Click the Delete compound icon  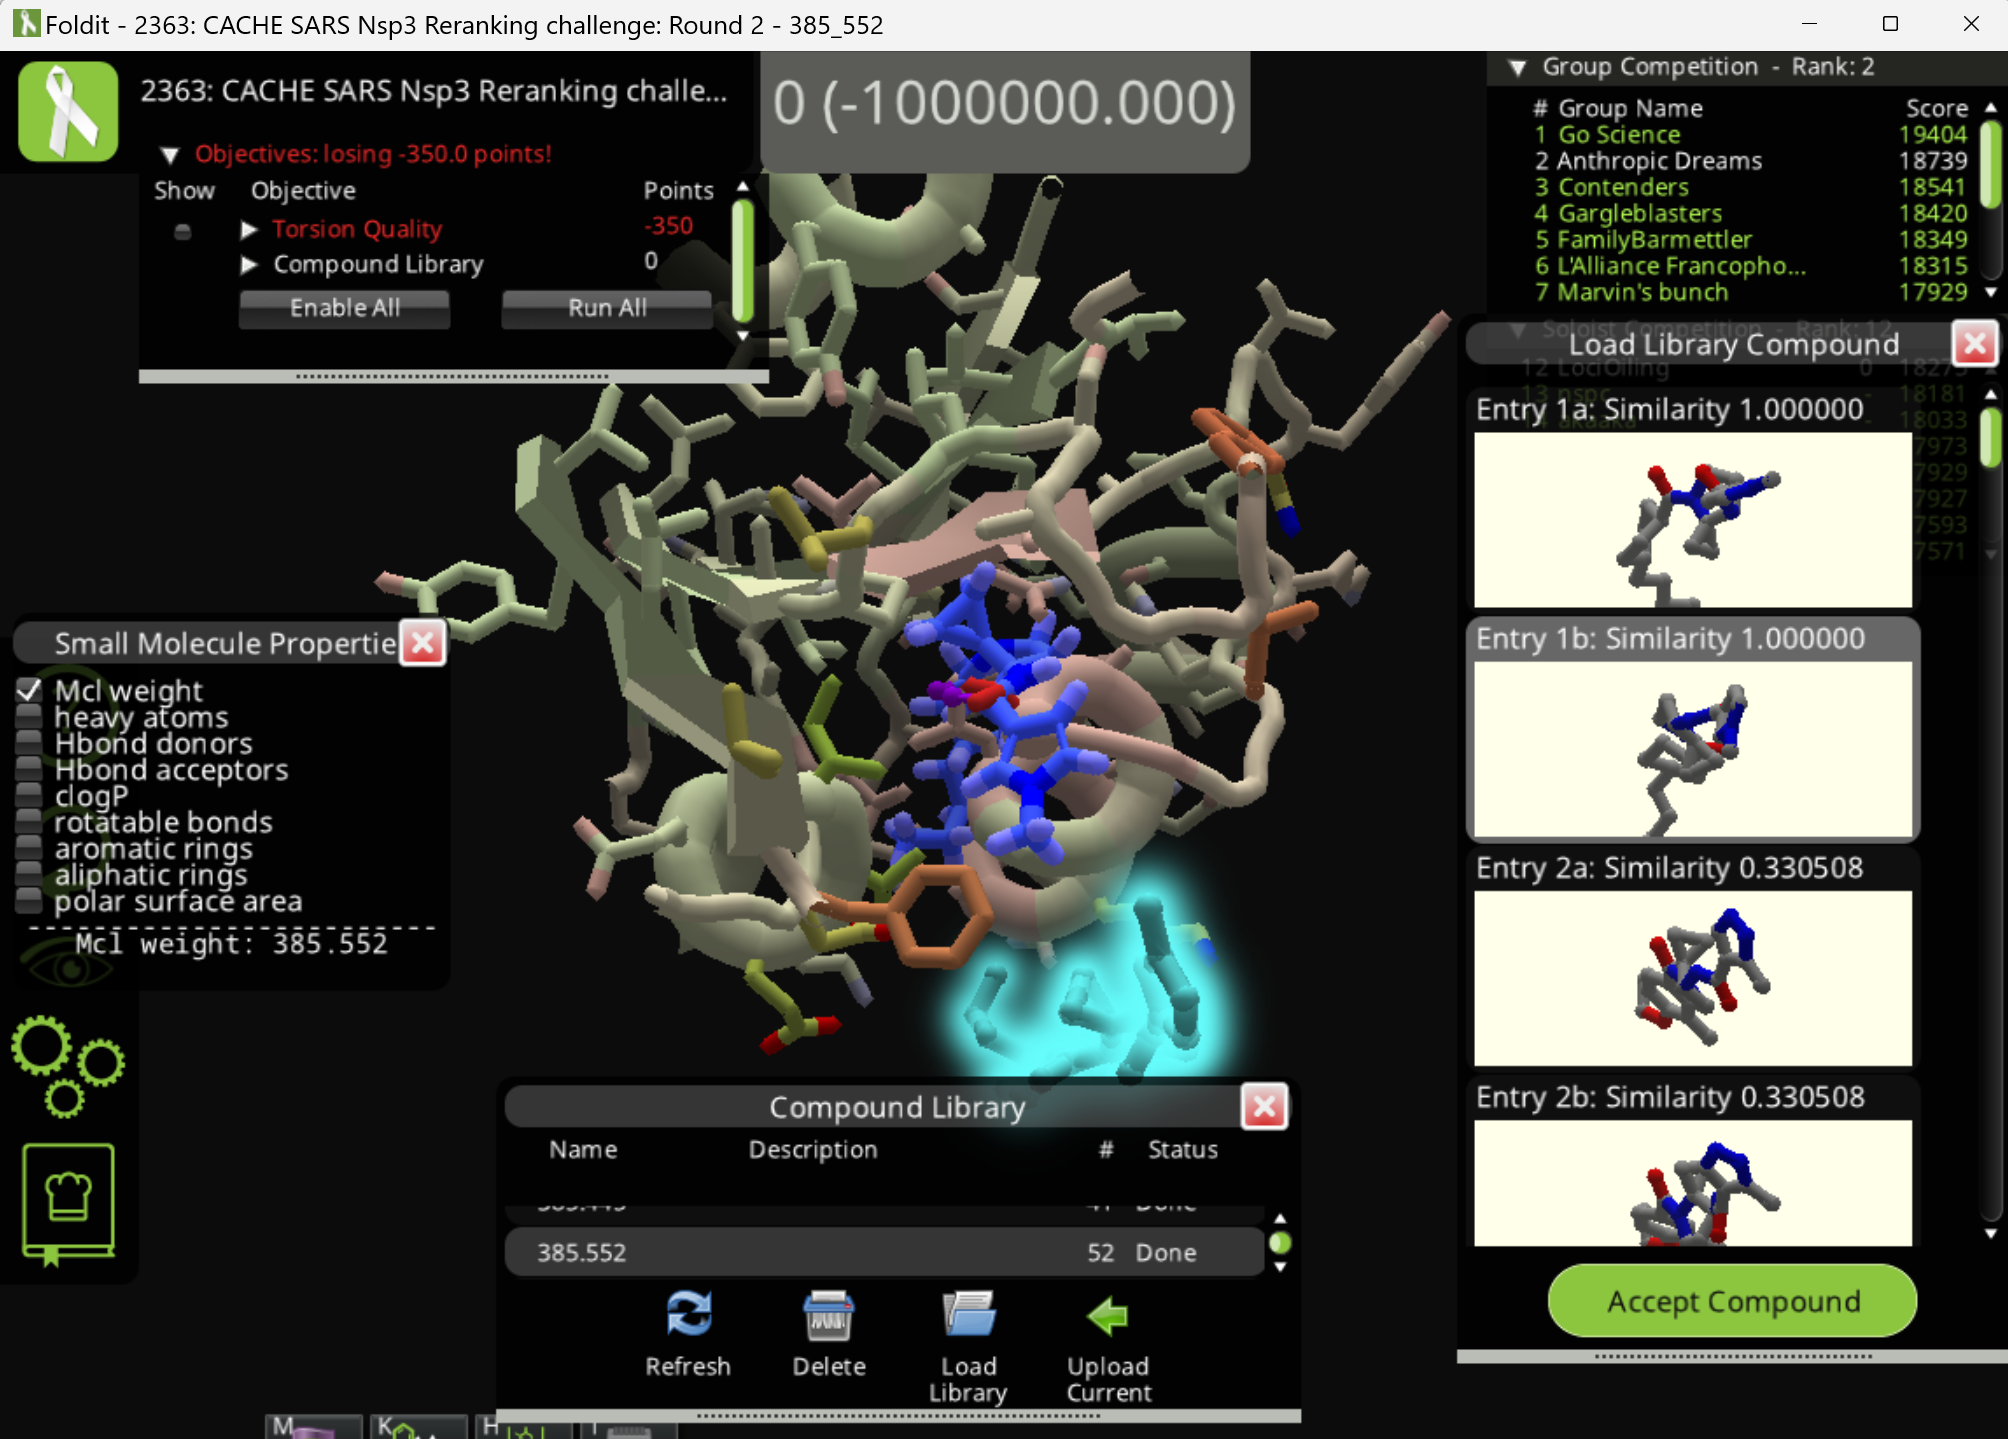coord(828,1314)
